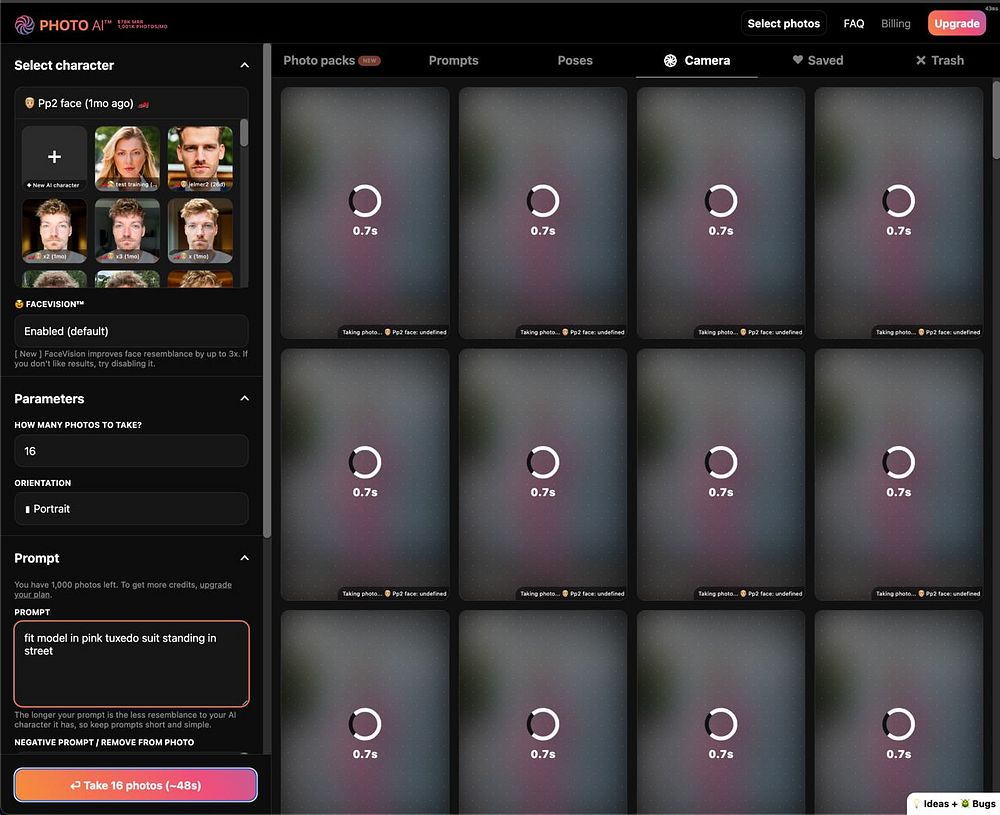1000x815 pixels.
Task: Click the face emoji next to Pp2 face
Action: coord(29,103)
